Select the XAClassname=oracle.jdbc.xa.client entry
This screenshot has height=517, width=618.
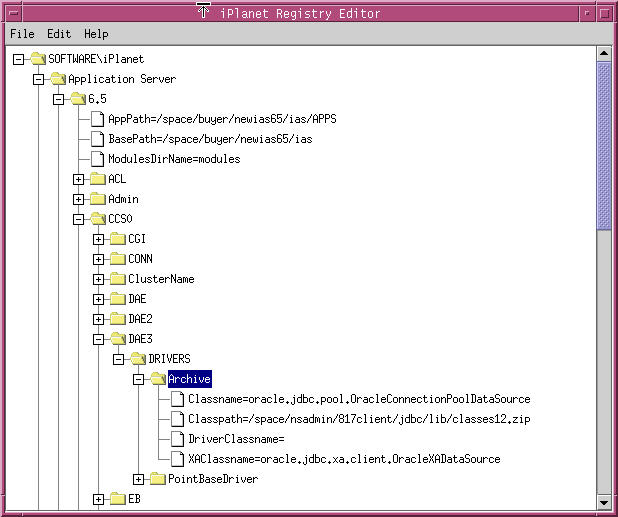click(344, 459)
